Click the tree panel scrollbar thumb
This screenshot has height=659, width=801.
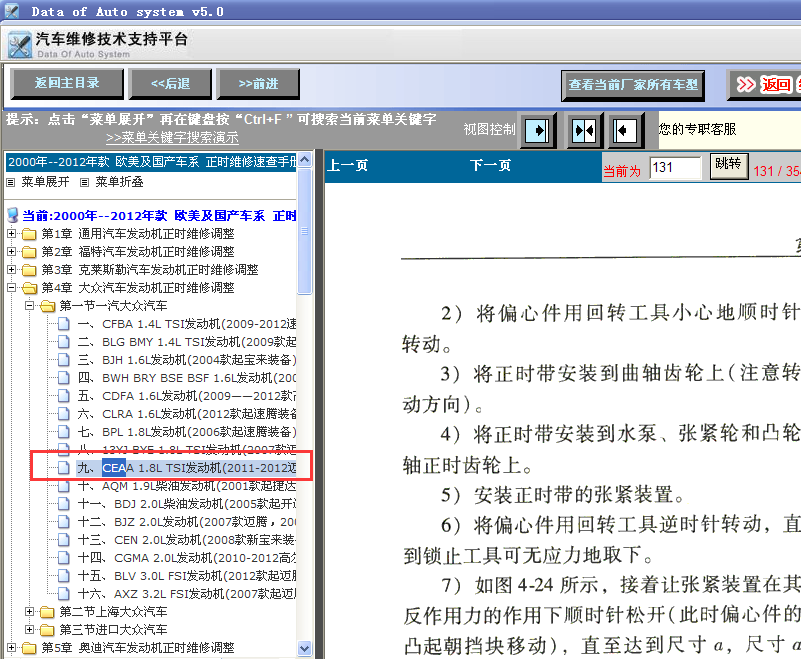(304, 231)
